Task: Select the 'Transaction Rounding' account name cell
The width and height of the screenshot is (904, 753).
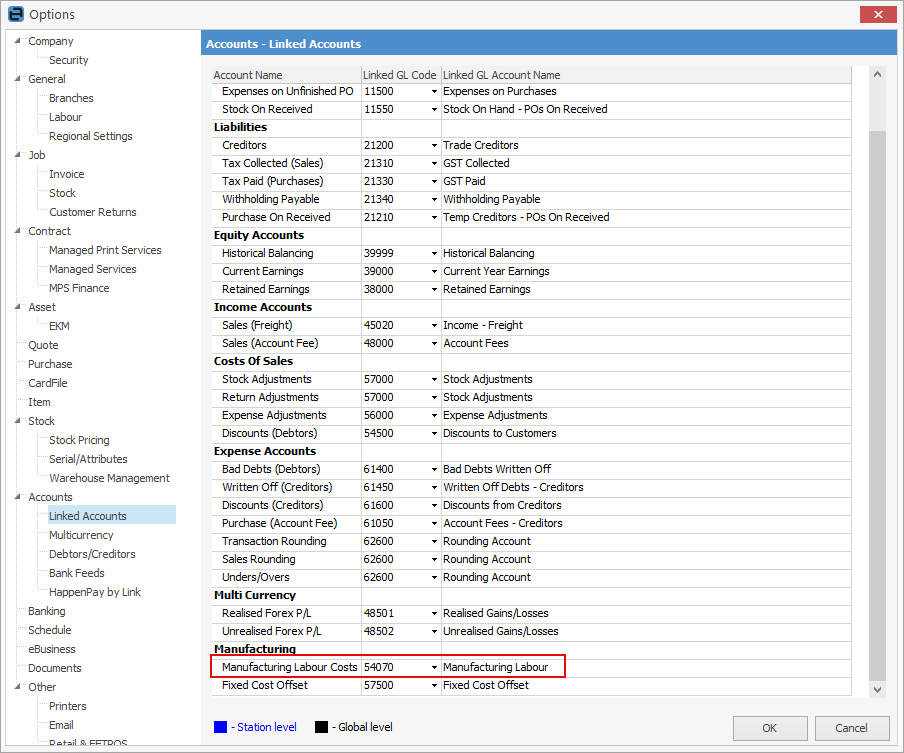Action: point(287,541)
